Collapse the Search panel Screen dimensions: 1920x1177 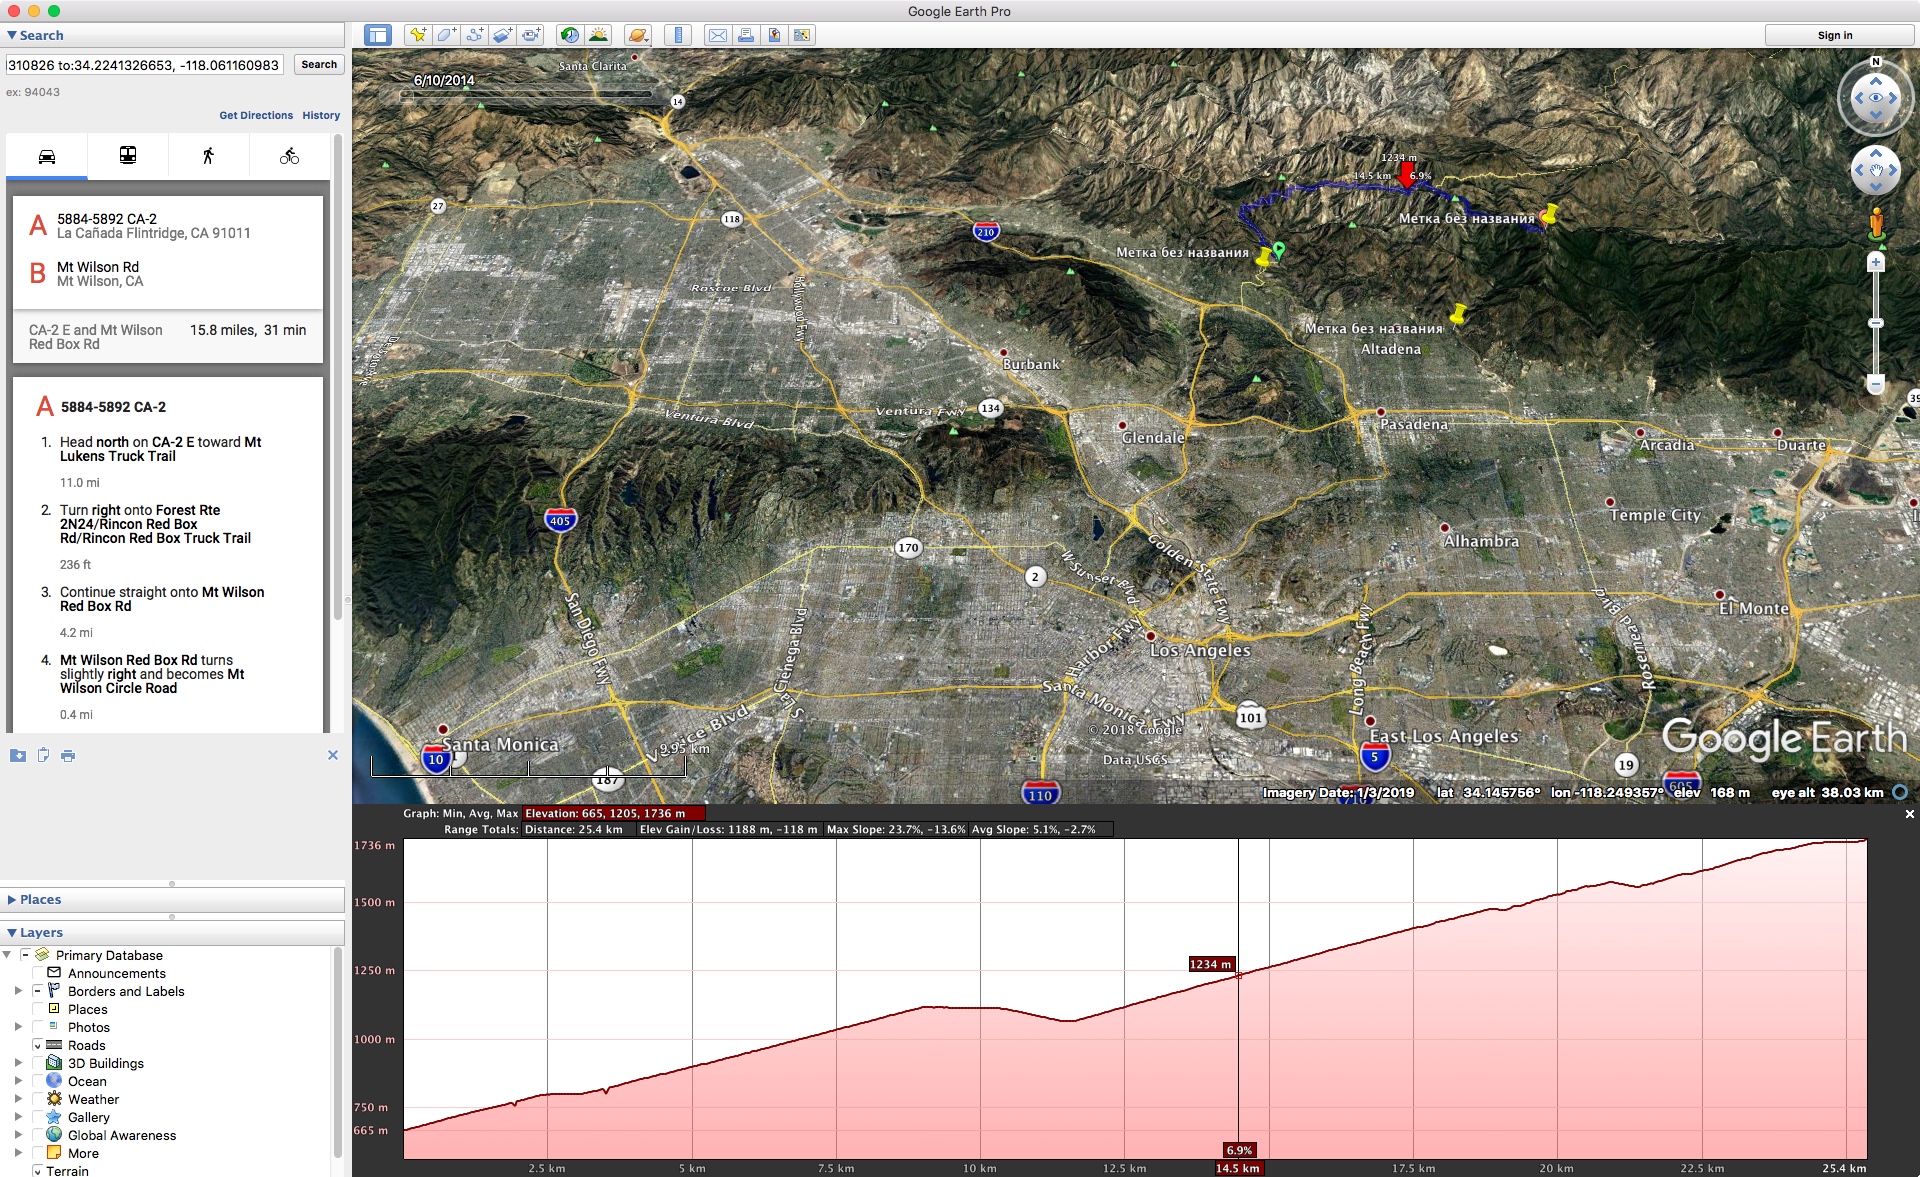click(x=12, y=35)
